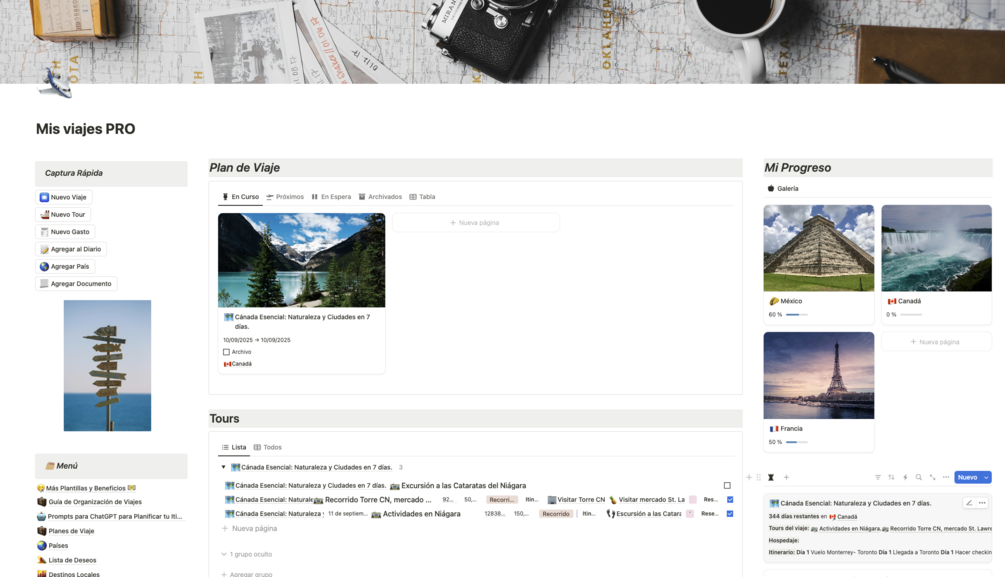1005x577 pixels.
Task: Open the Canadá tag on trip card
Action: click(238, 364)
